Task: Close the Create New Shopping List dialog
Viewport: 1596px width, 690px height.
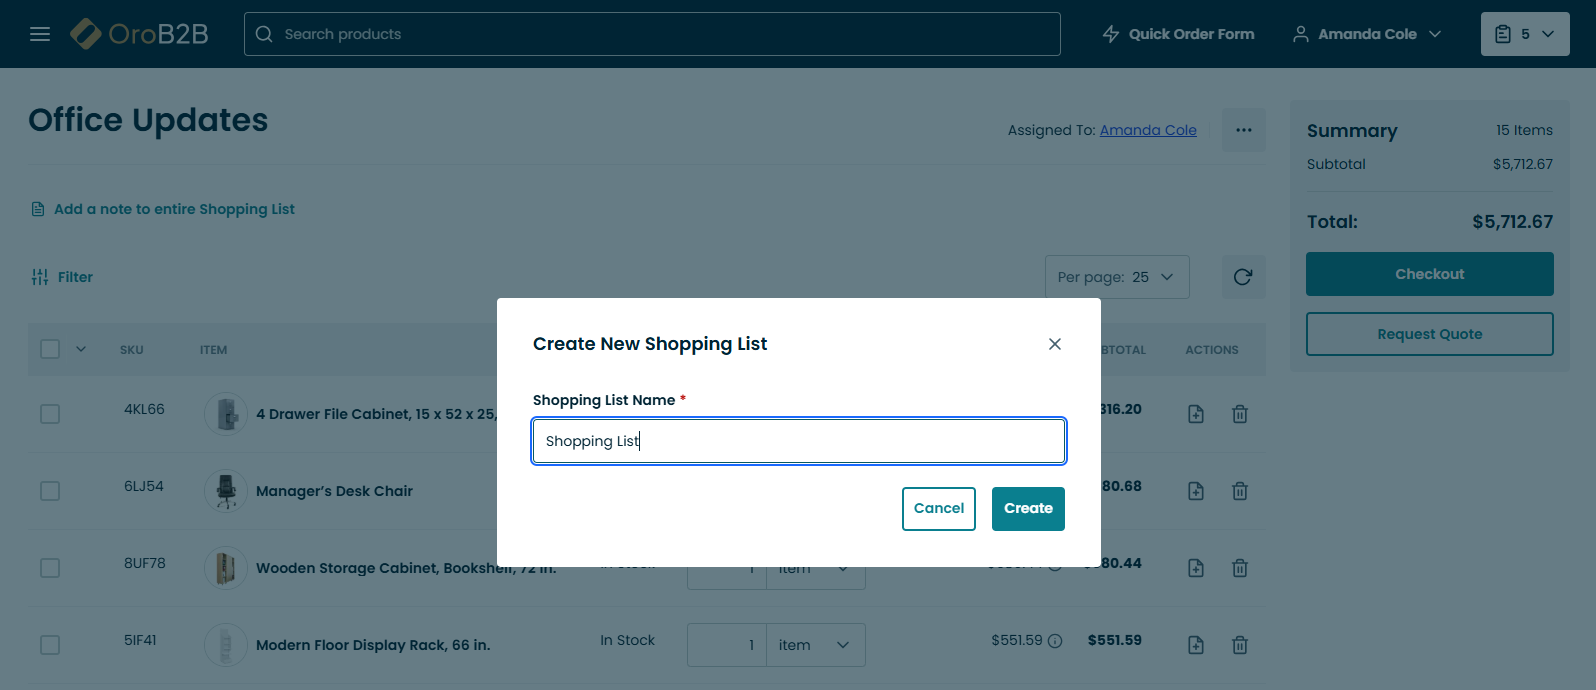Action: click(x=1055, y=344)
